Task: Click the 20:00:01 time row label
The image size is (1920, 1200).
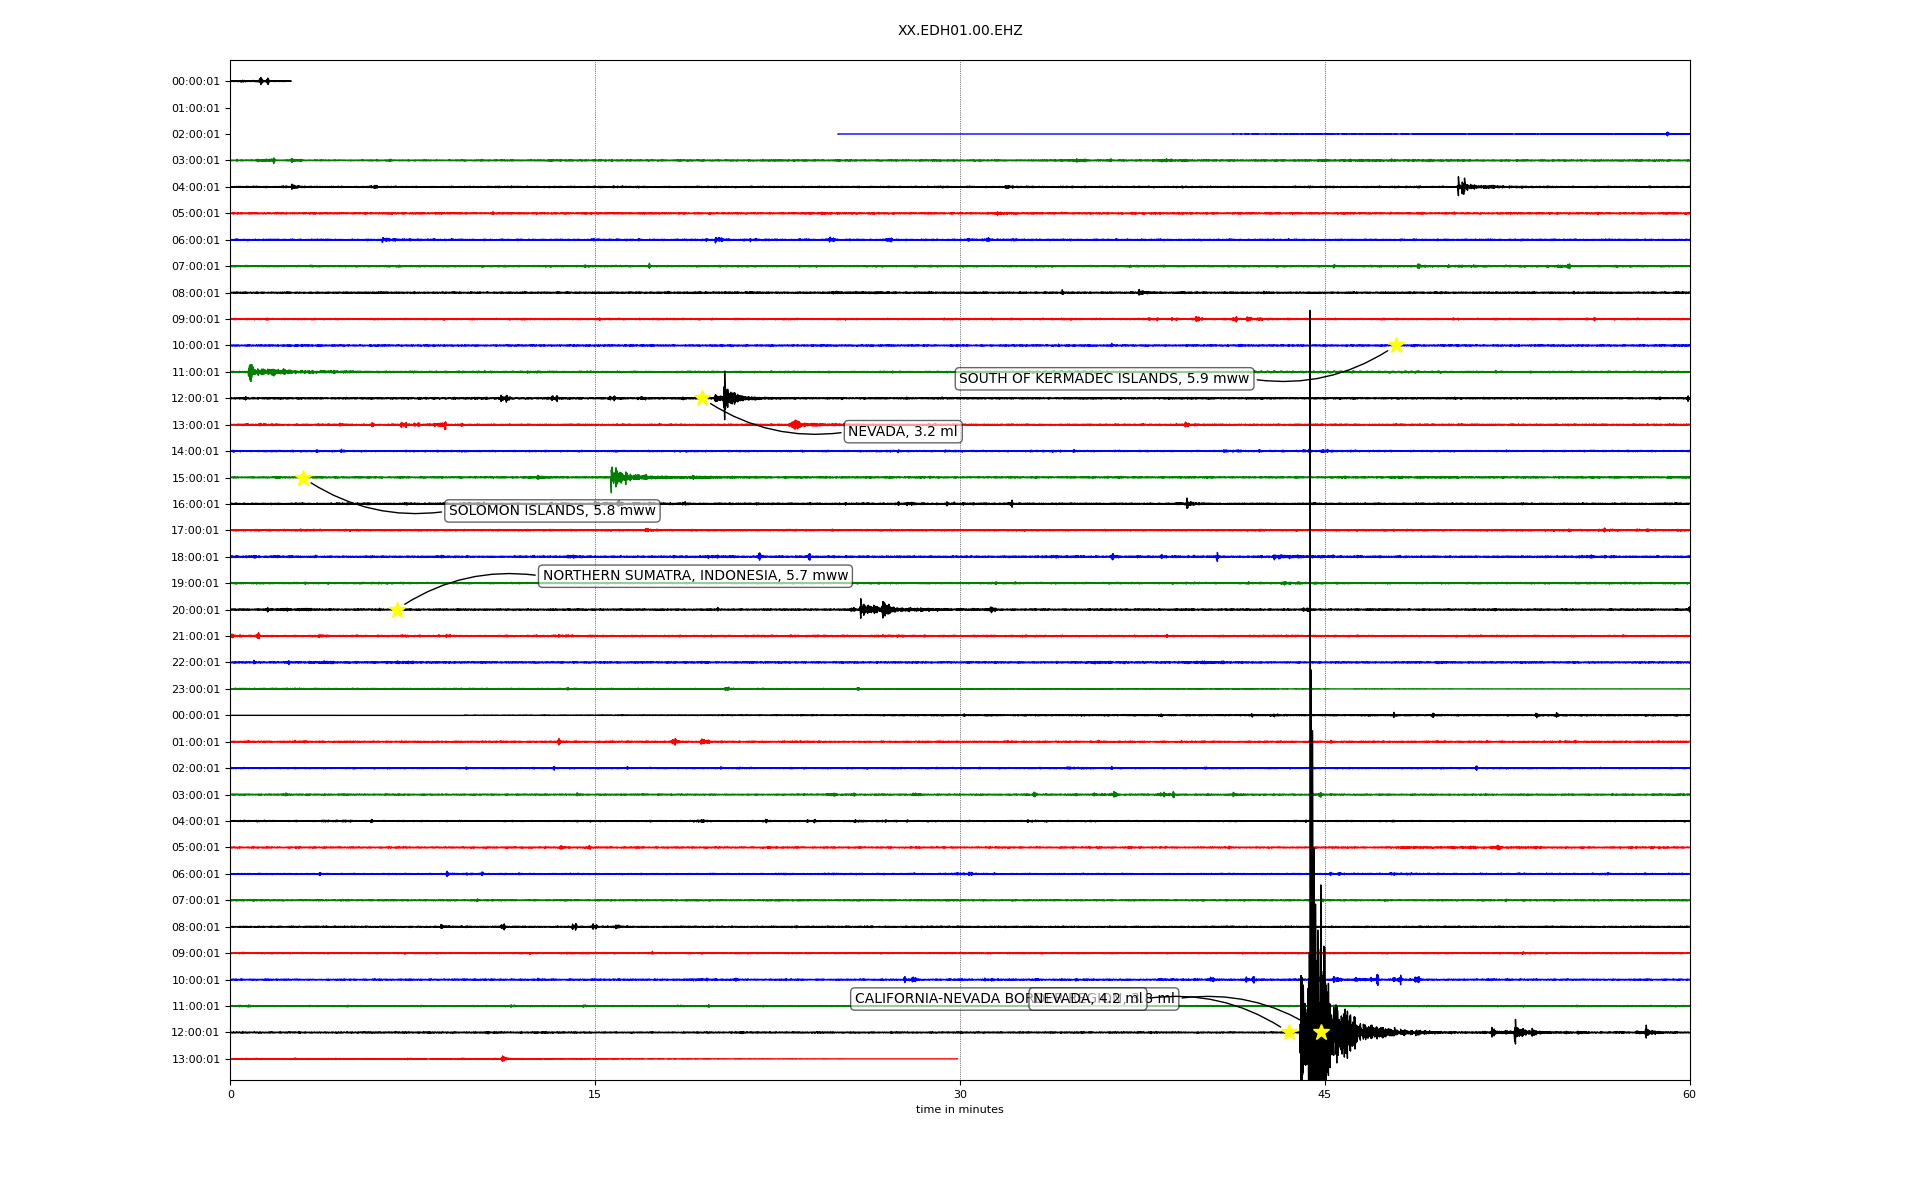Action: click(x=195, y=610)
